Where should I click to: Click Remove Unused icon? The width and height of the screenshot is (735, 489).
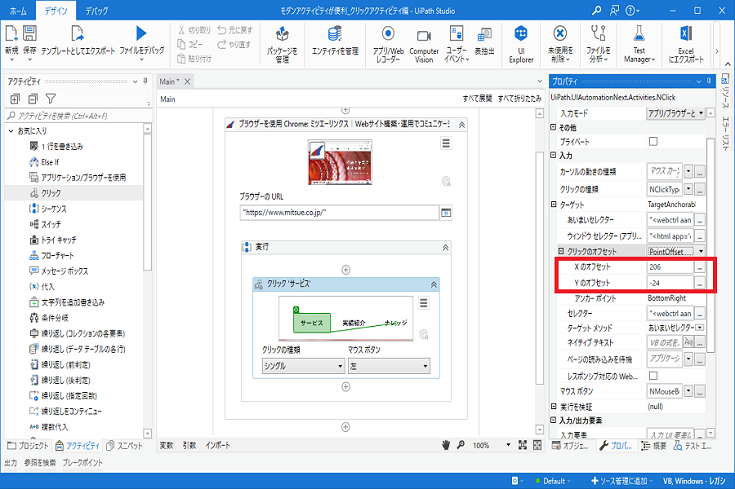[560, 34]
